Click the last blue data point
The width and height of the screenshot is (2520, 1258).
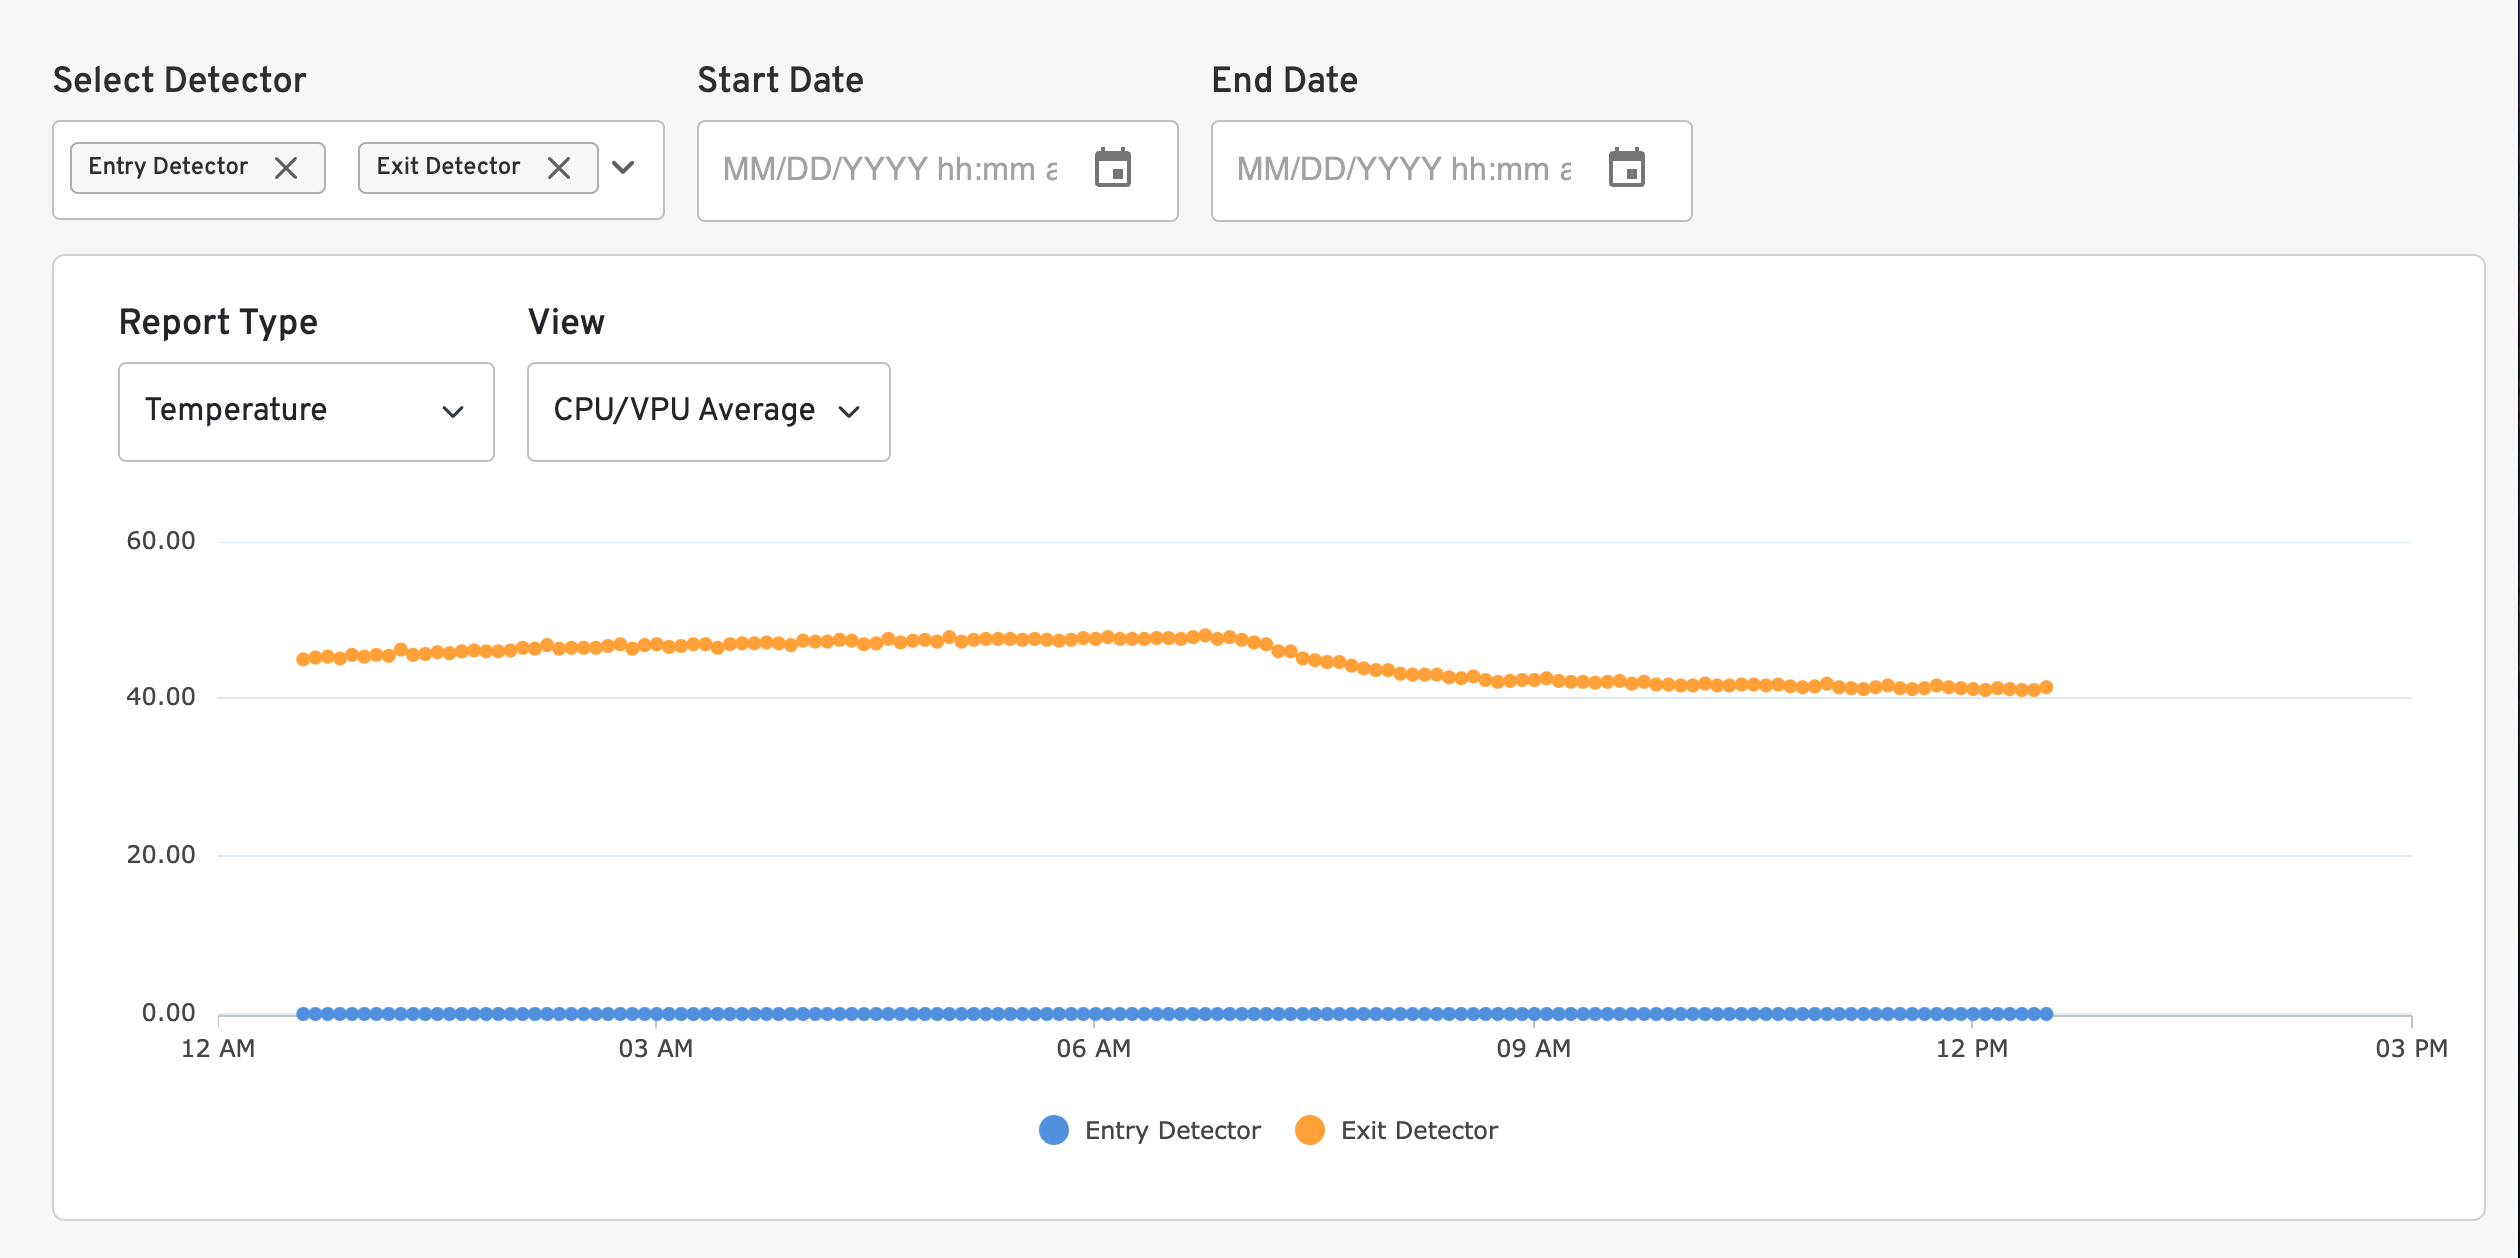coord(2046,1014)
